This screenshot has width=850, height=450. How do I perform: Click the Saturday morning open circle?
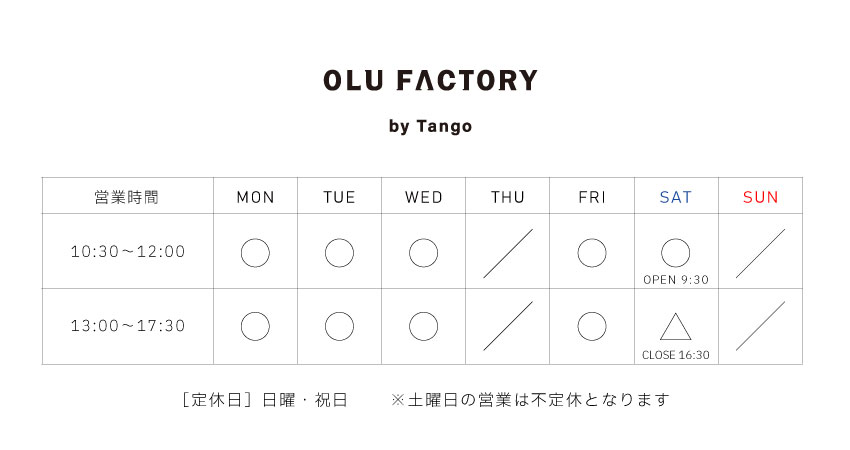pyautogui.click(x=676, y=252)
